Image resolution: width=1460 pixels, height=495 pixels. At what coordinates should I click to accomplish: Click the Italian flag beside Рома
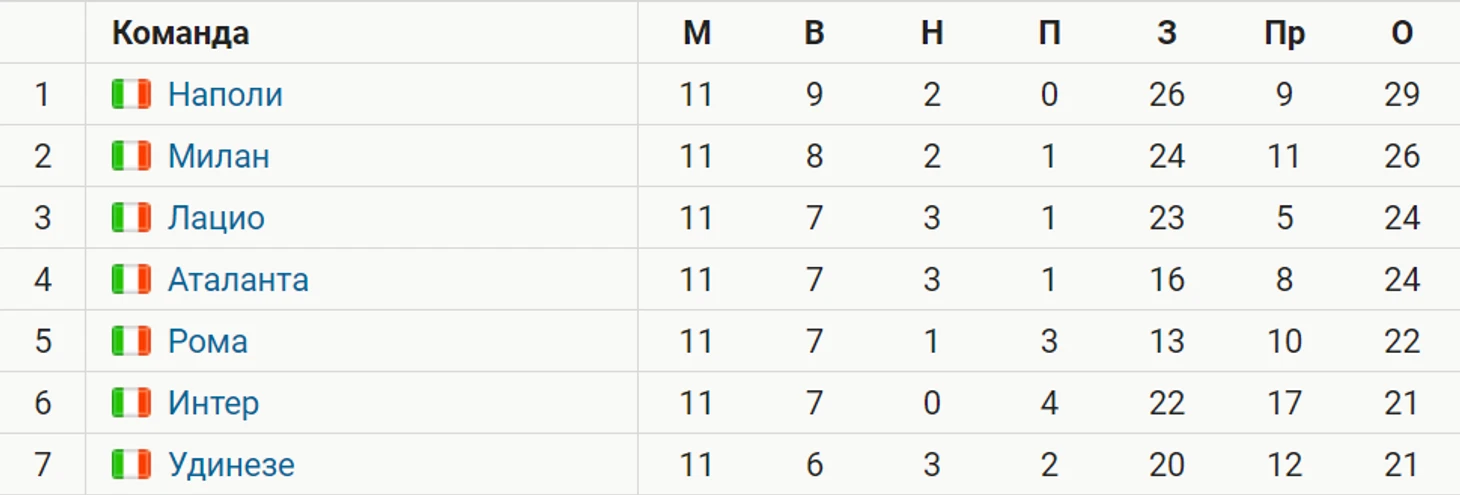pos(131,342)
